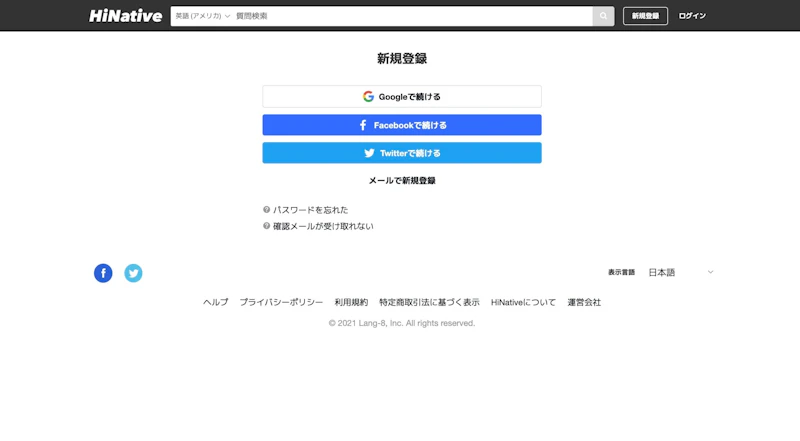The image size is (800, 441).
Task: Click the 新規登録 header button
Action: tap(645, 16)
